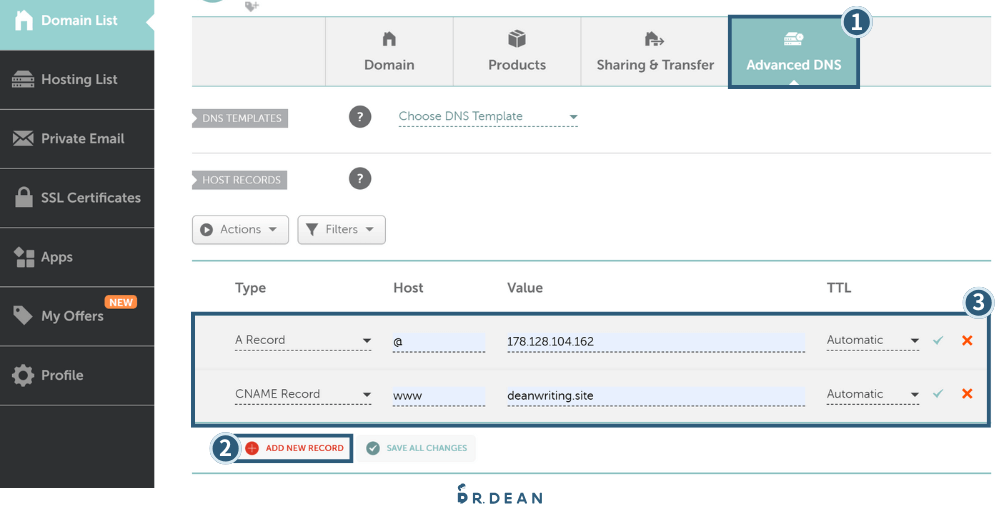
Task: Delete the CNAME Record with red X
Action: click(x=967, y=394)
